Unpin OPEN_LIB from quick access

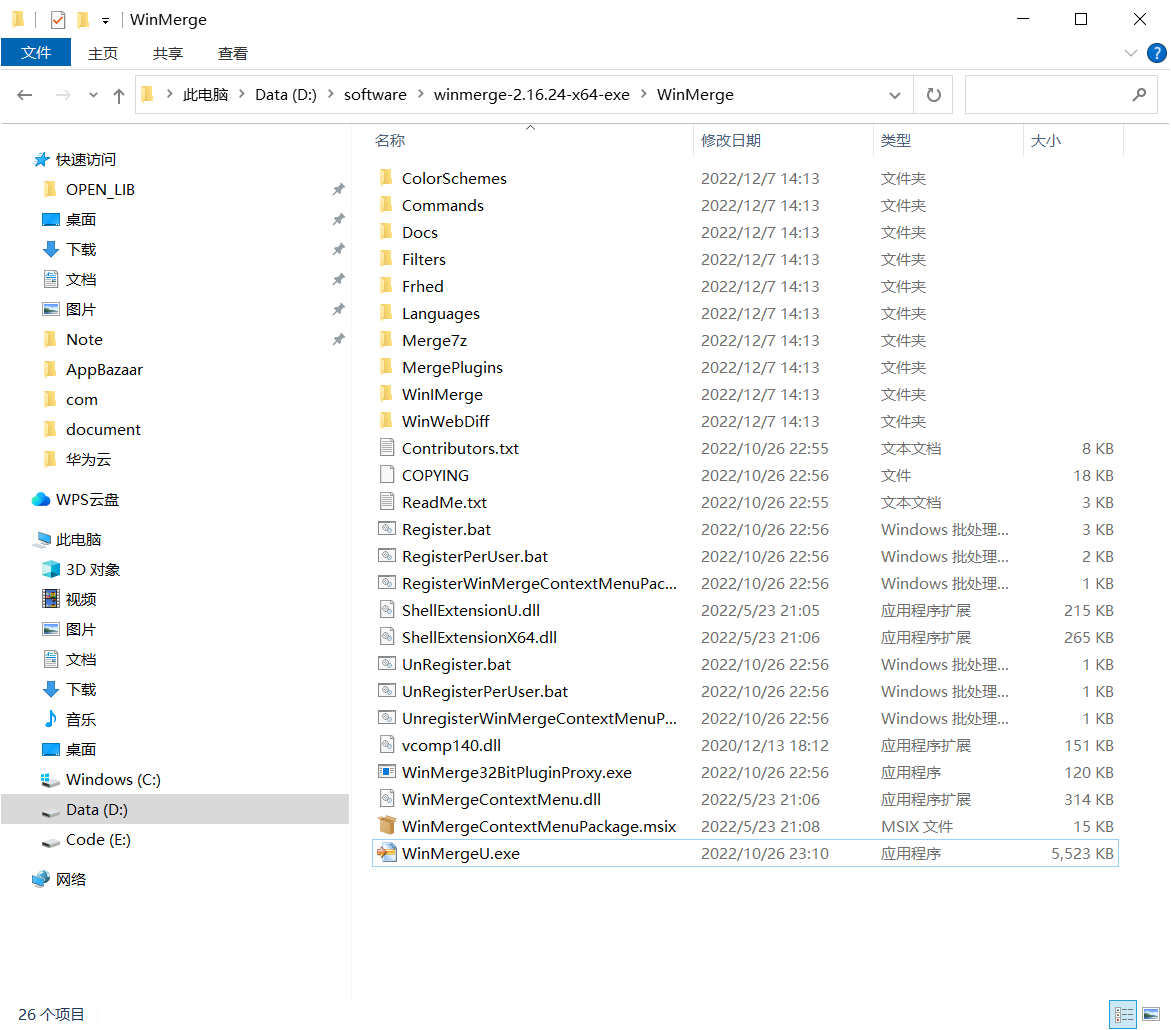338,190
